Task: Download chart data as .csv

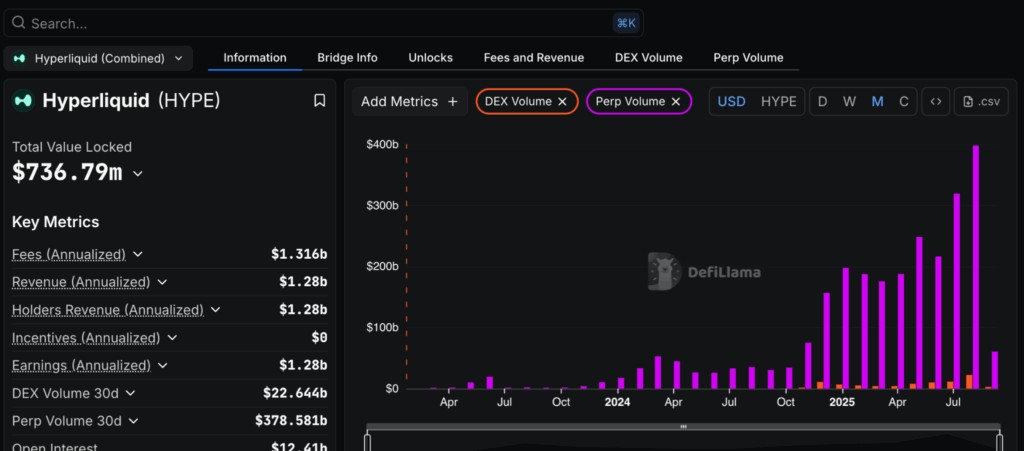Action: pyautogui.click(x=981, y=101)
